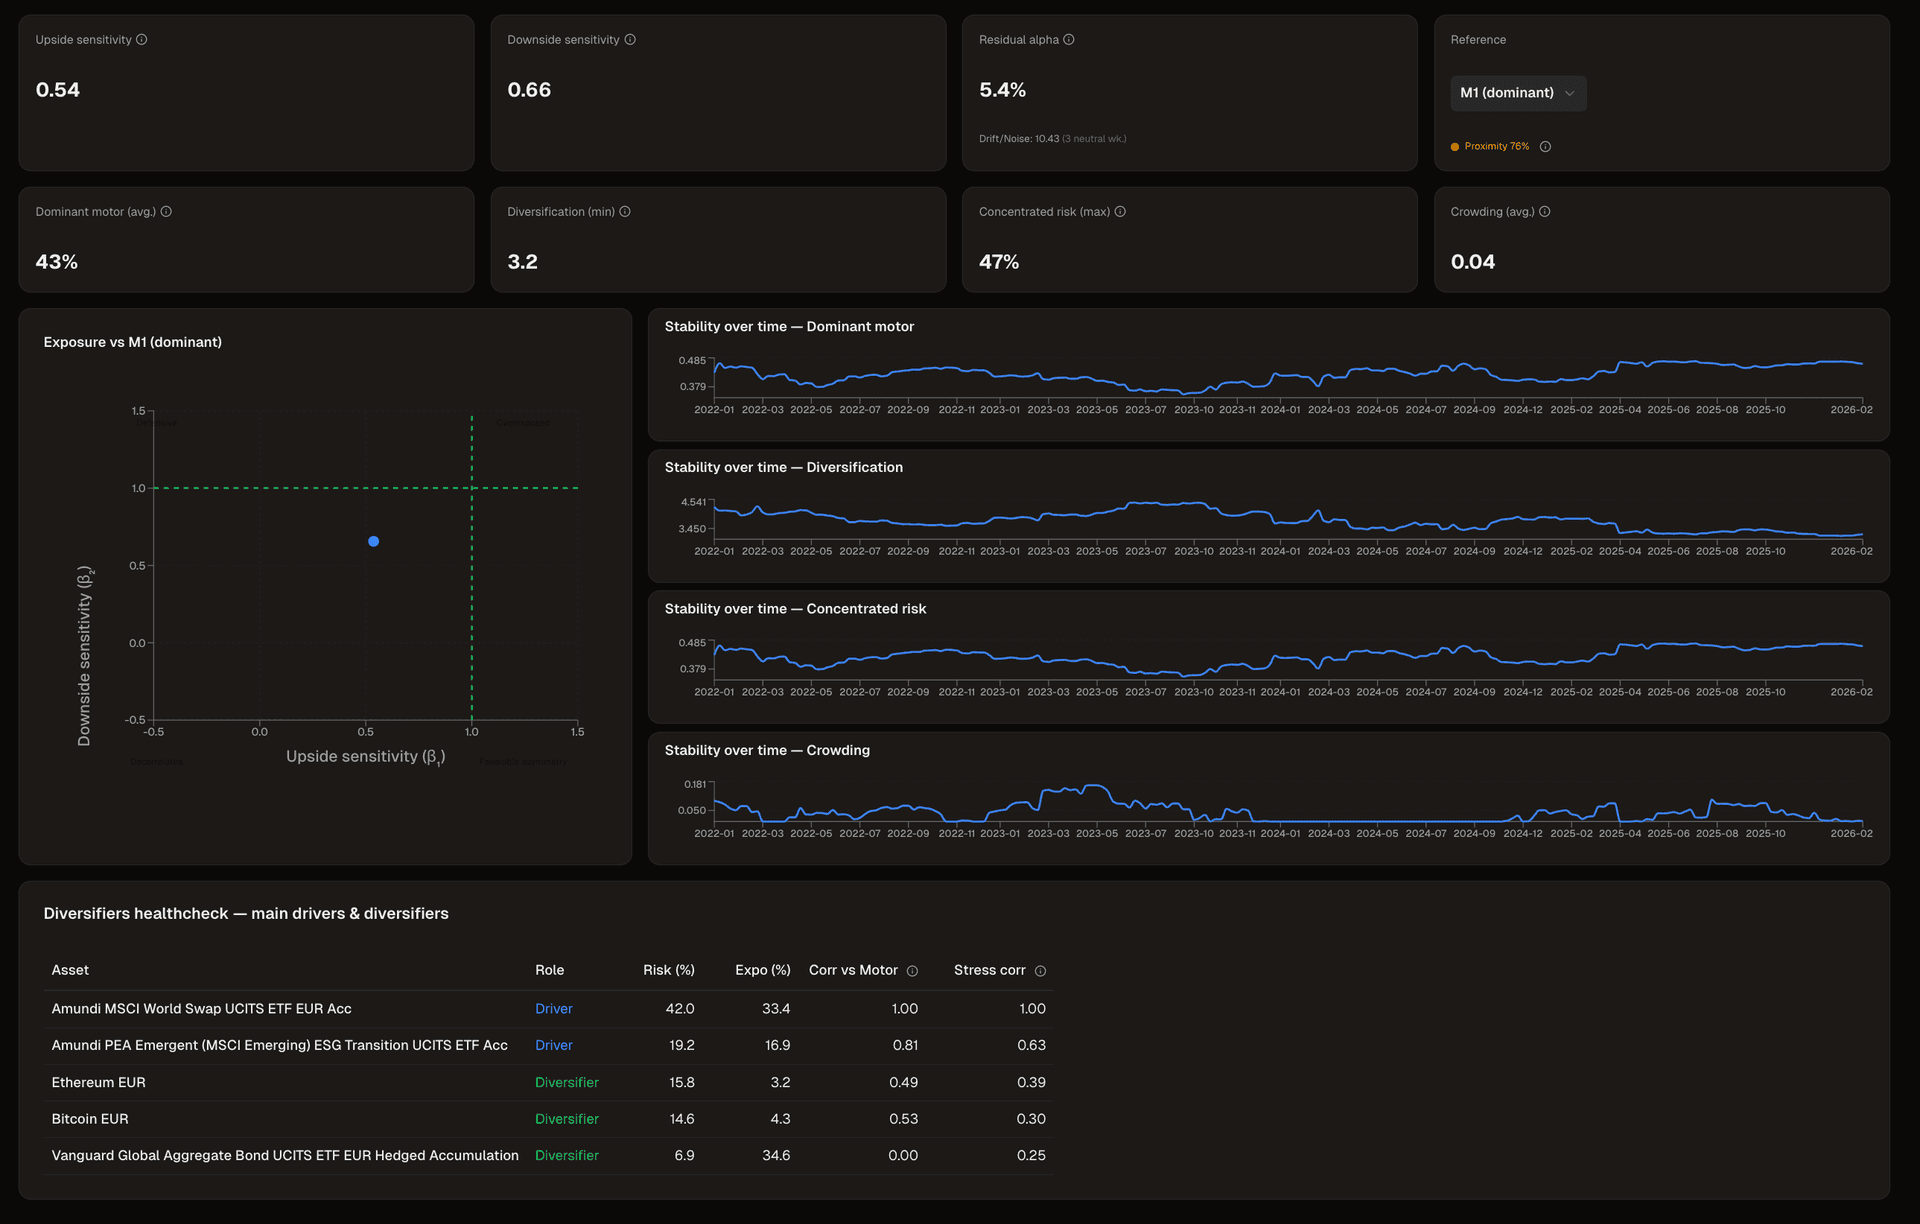
Task: Open the Upside sensitivity info tooltip
Action: point(141,39)
